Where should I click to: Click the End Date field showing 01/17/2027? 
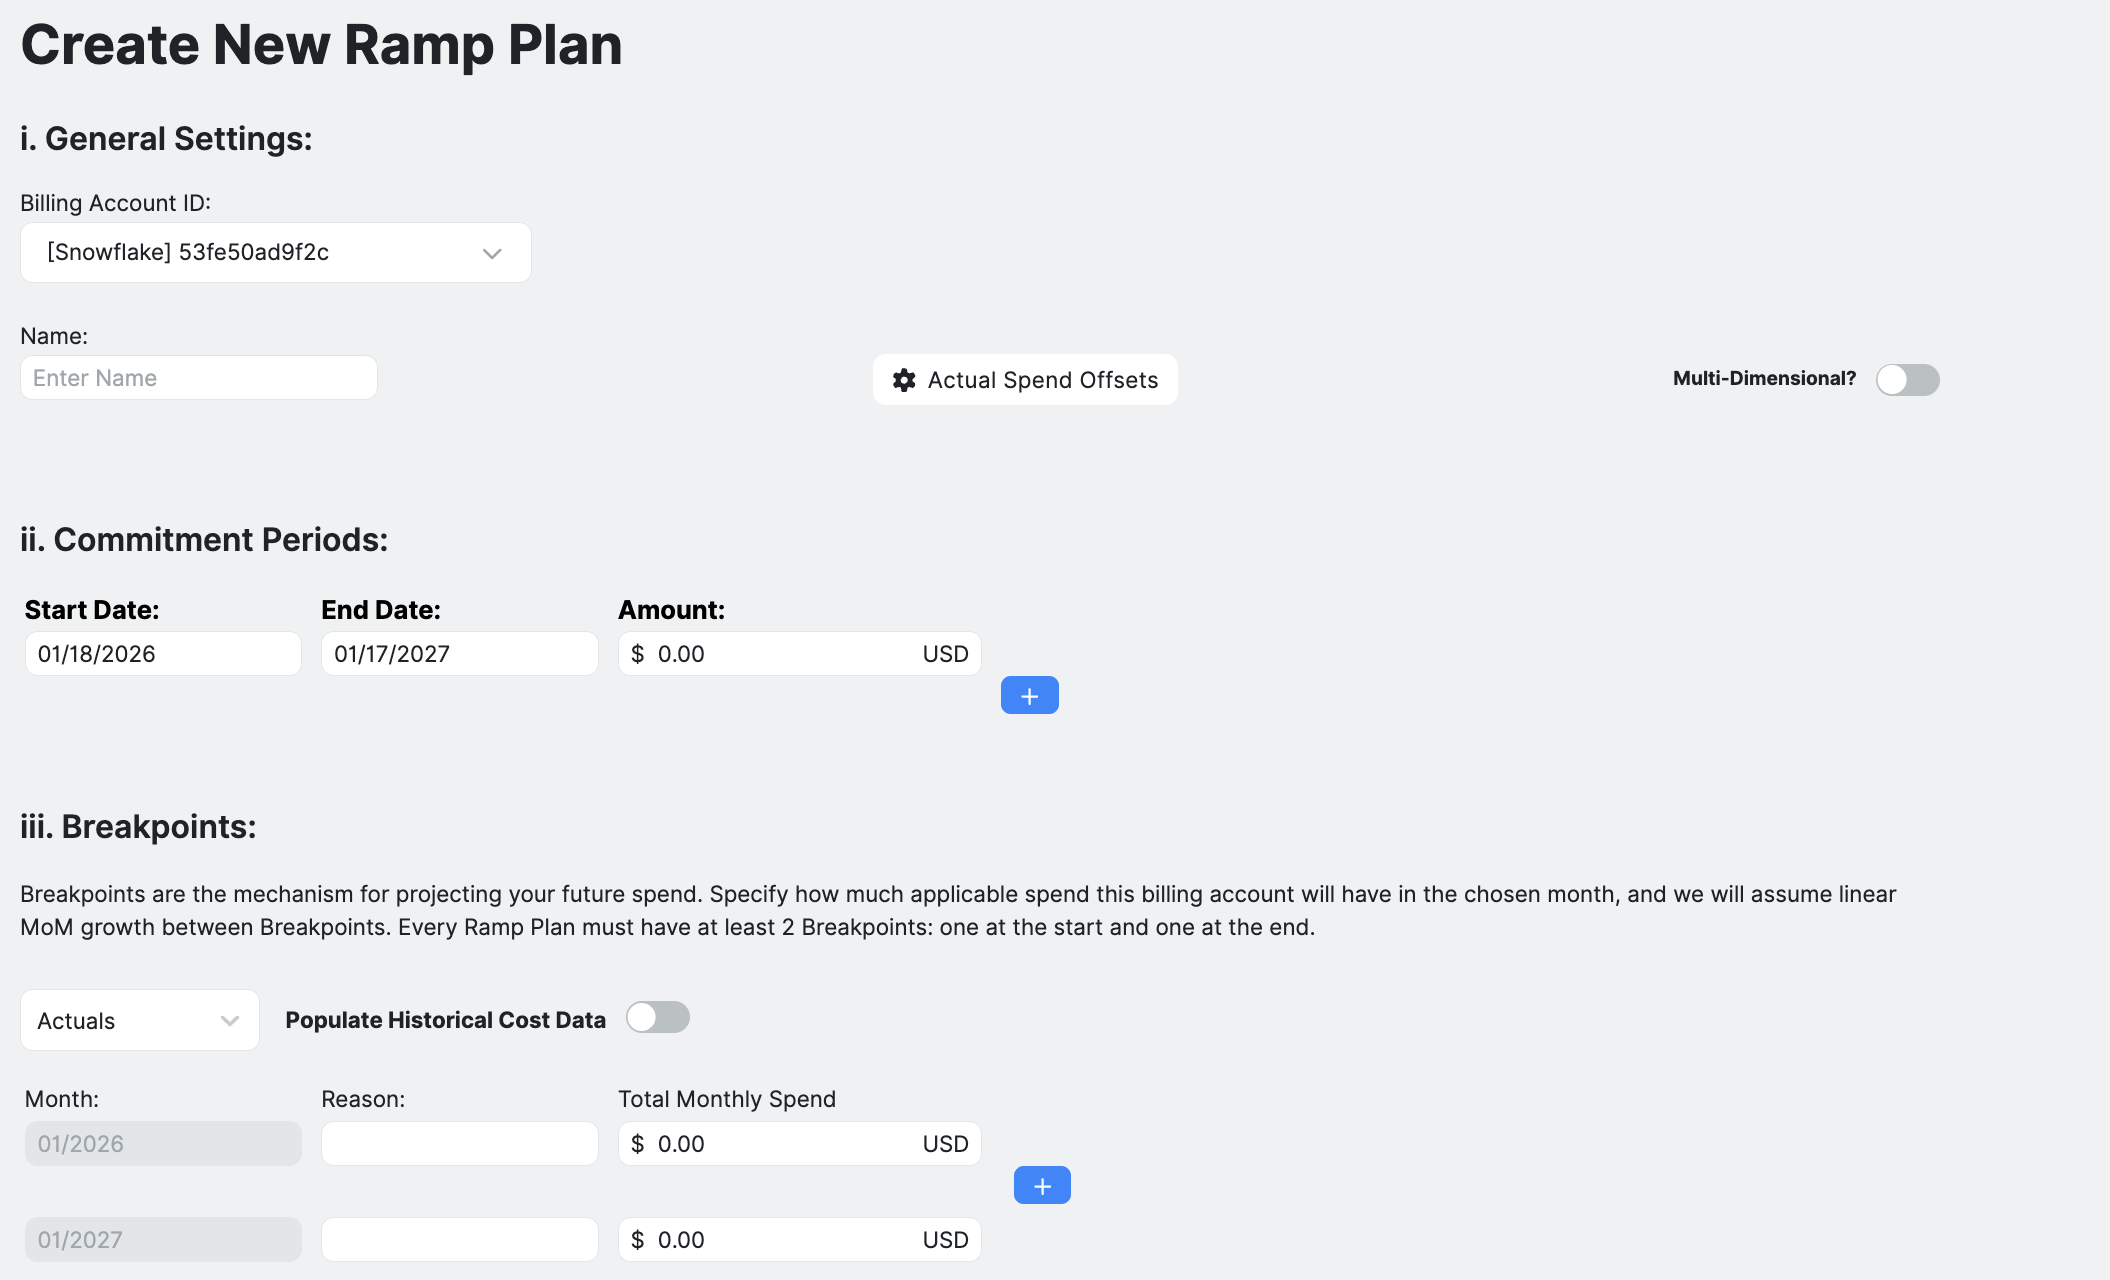tap(459, 653)
